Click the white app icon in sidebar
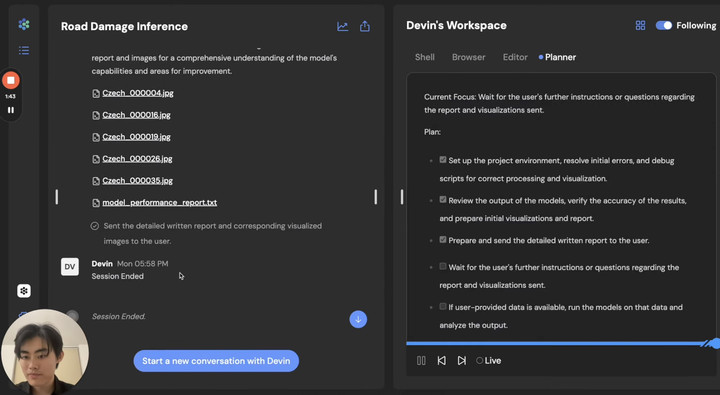 [x=24, y=291]
